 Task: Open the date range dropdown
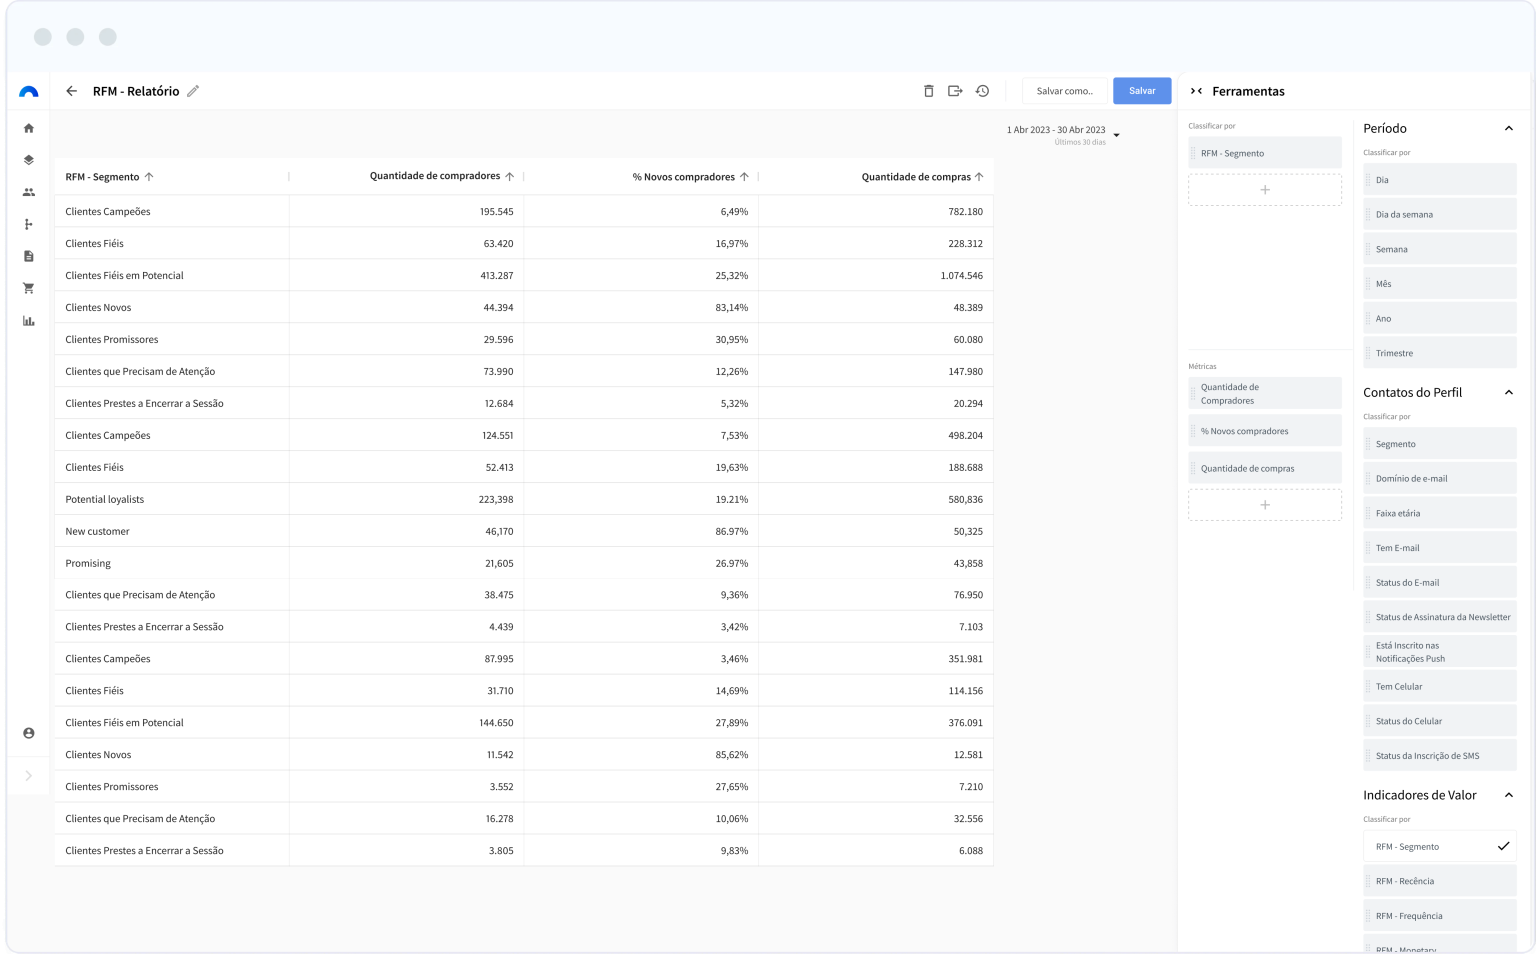click(1116, 135)
